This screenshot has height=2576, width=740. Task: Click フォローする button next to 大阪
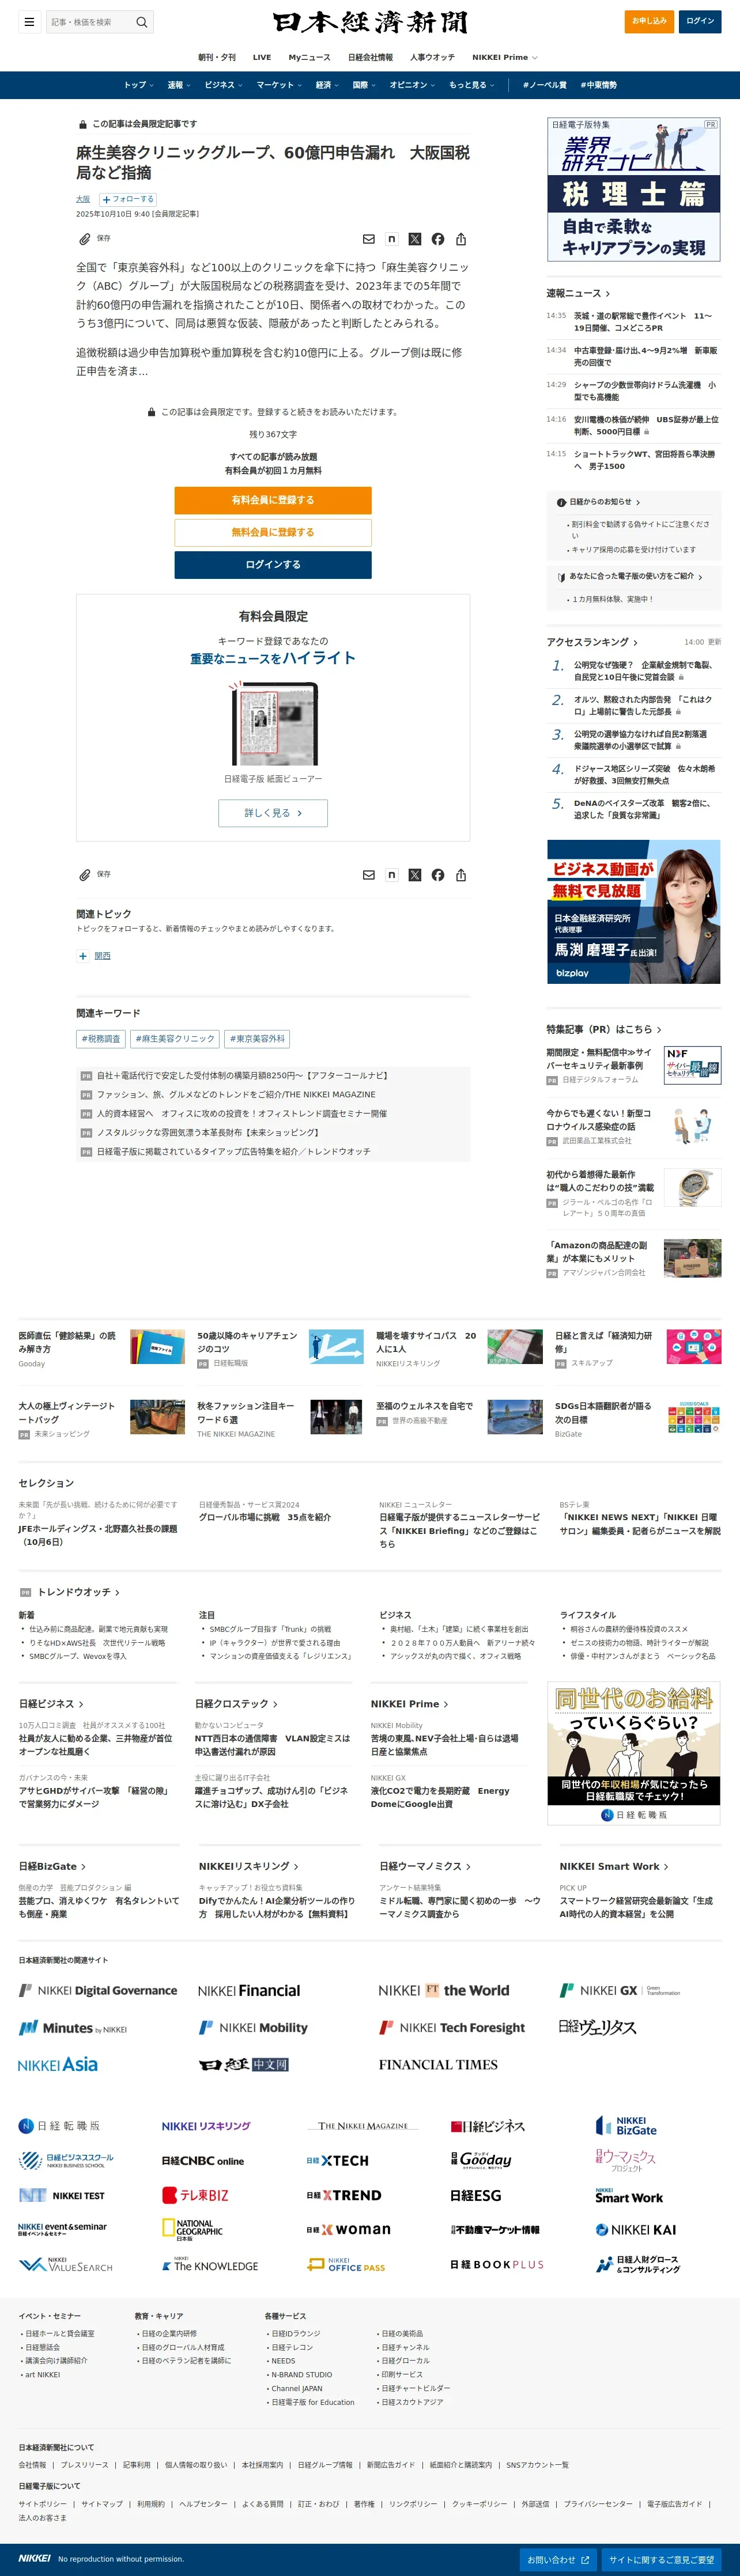point(127,199)
